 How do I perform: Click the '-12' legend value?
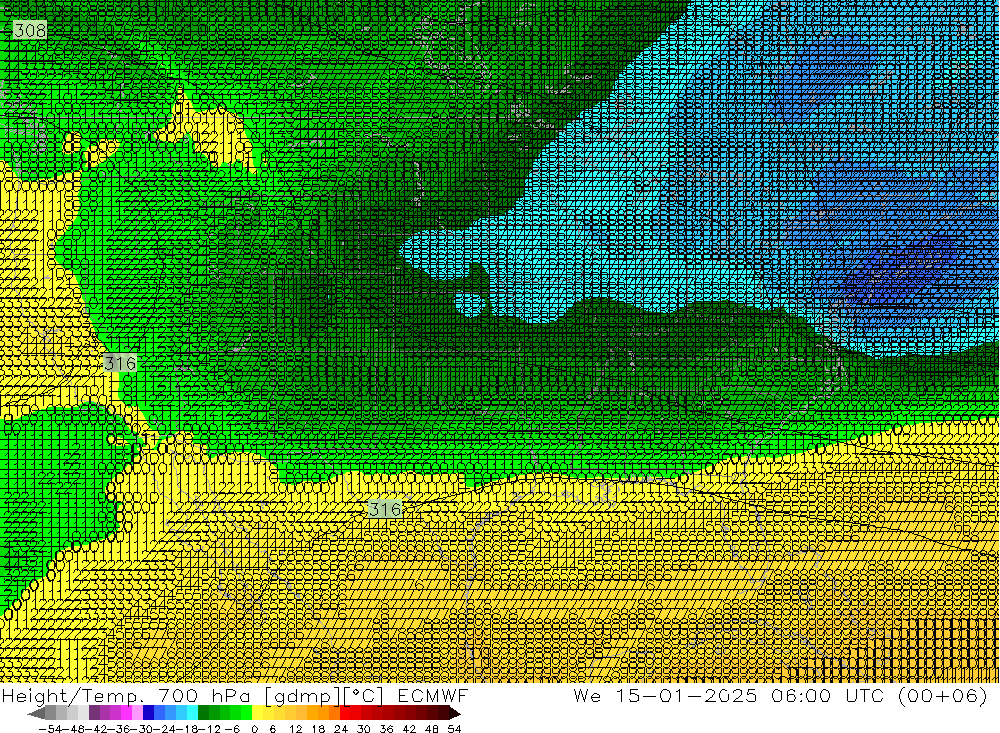click(x=209, y=729)
